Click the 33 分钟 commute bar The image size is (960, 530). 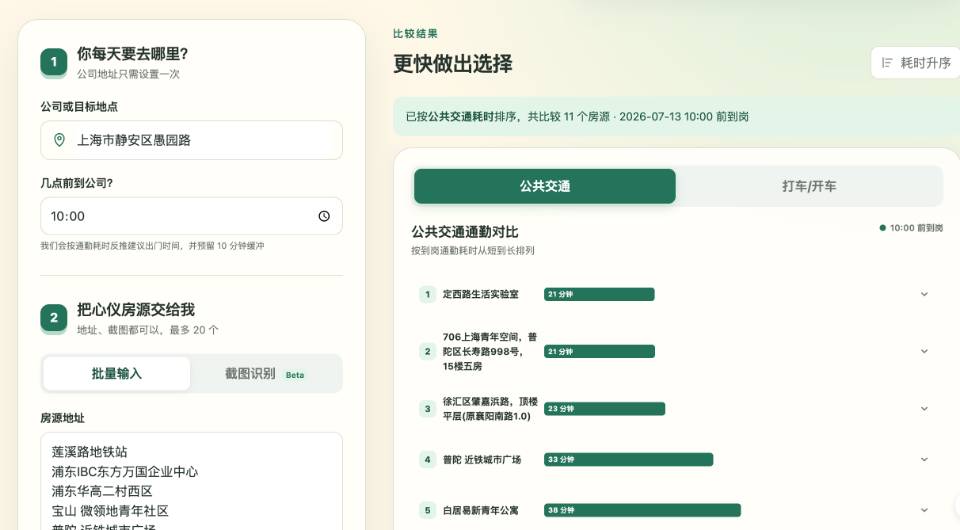pos(629,460)
